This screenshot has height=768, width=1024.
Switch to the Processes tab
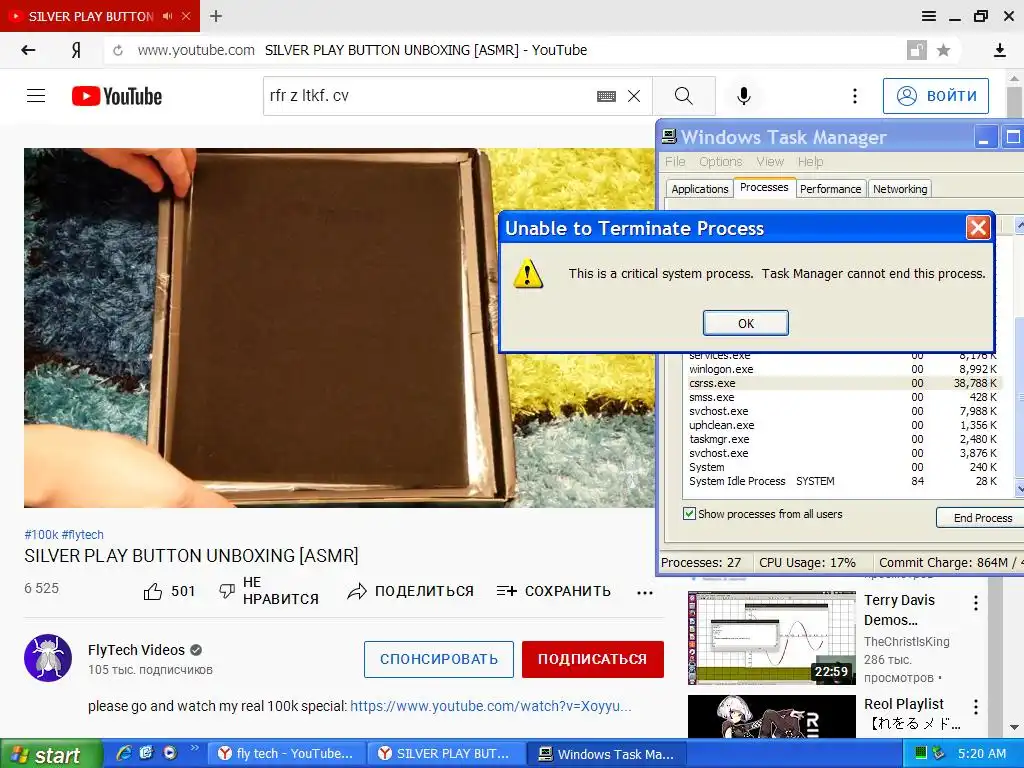pyautogui.click(x=764, y=187)
